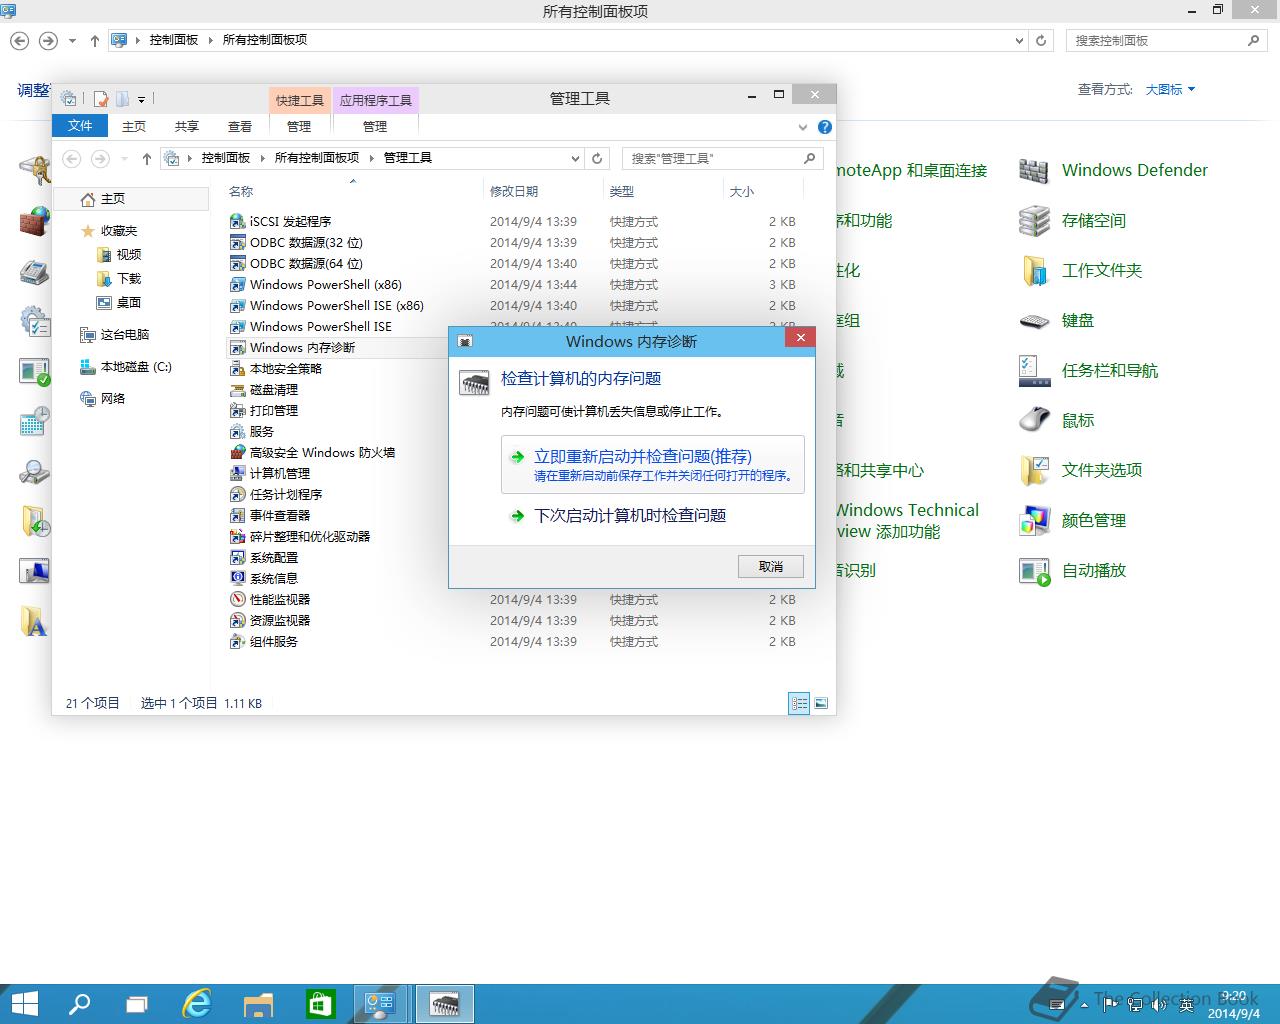Select Windows PowerShell (x86) icon
This screenshot has height=1024, width=1280.
(237, 284)
